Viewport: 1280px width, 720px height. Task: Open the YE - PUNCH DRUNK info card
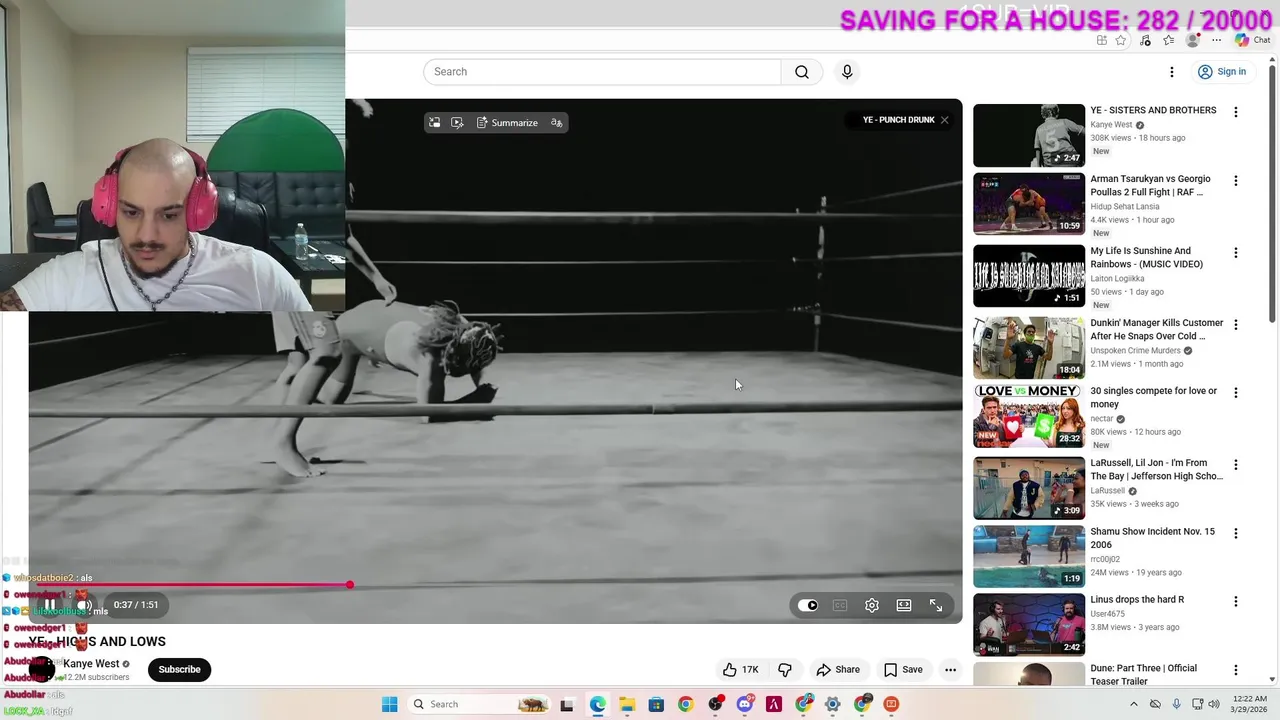(898, 120)
